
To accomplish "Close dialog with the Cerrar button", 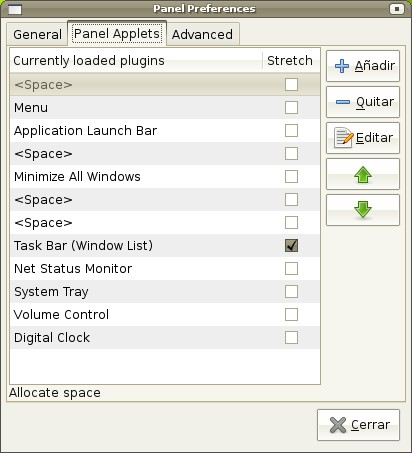I will [x=358, y=425].
